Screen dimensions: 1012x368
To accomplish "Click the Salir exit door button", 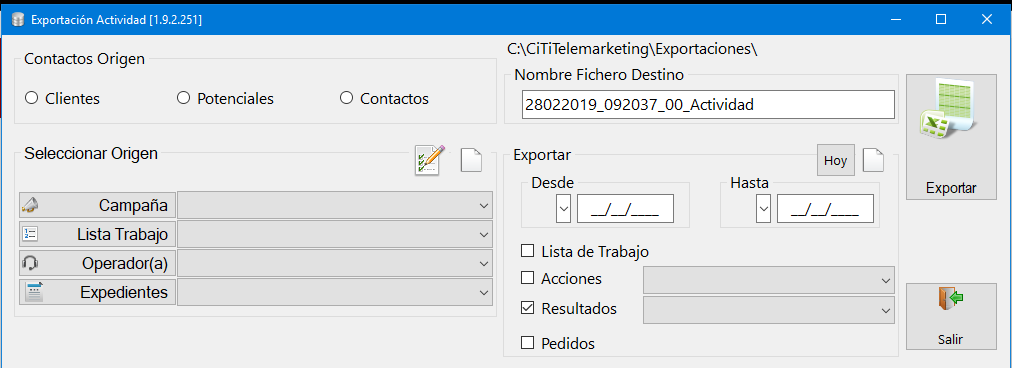I will click(x=951, y=317).
